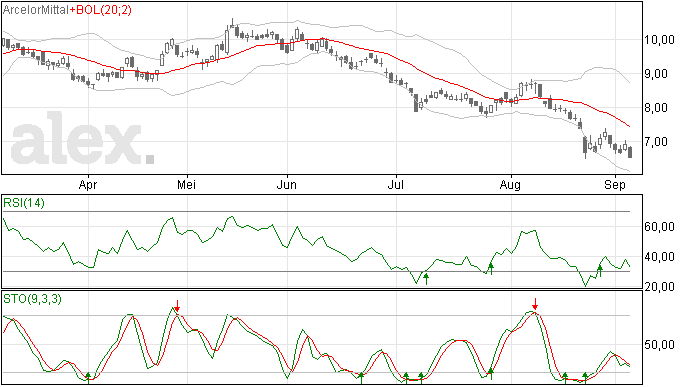This screenshot has height=387, width=690.
Task: Click the 20,00 RSI axis value
Action: point(659,287)
